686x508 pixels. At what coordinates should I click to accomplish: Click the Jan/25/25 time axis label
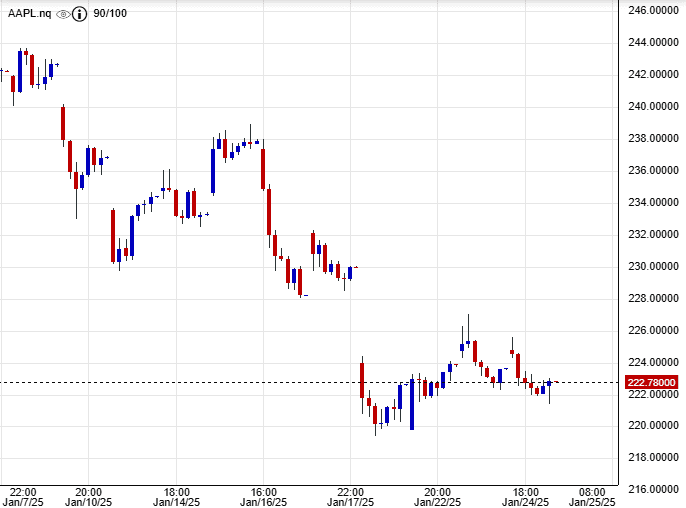coord(591,502)
